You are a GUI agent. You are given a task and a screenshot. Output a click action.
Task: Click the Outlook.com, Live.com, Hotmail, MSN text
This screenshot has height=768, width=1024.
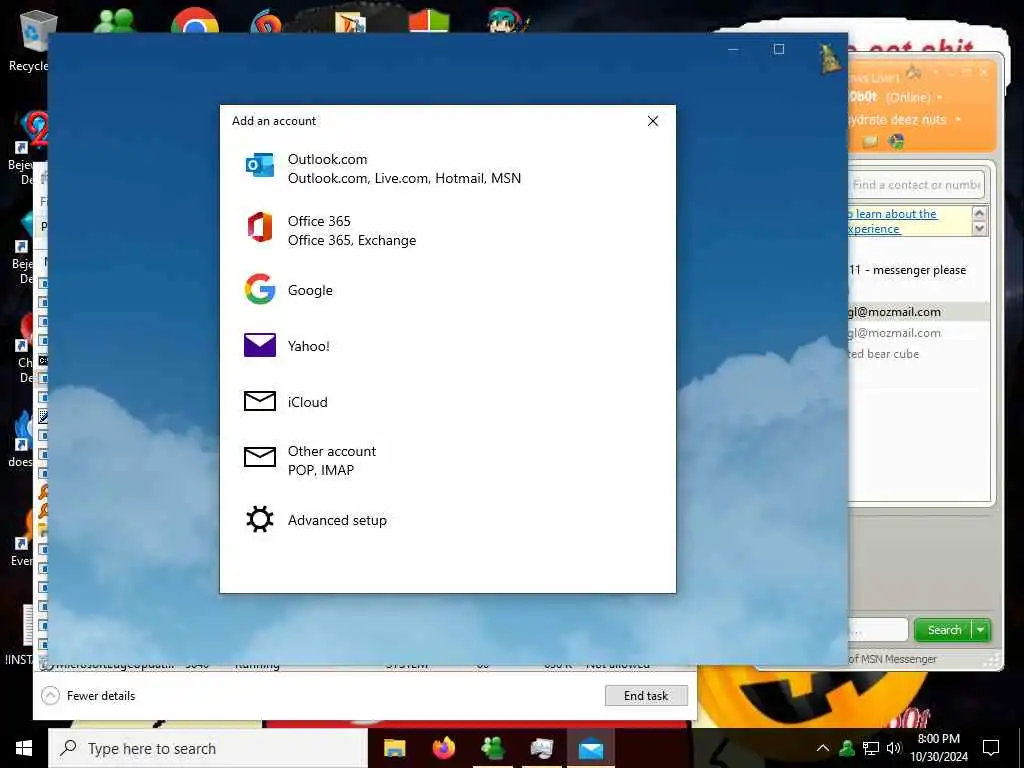[404, 178]
